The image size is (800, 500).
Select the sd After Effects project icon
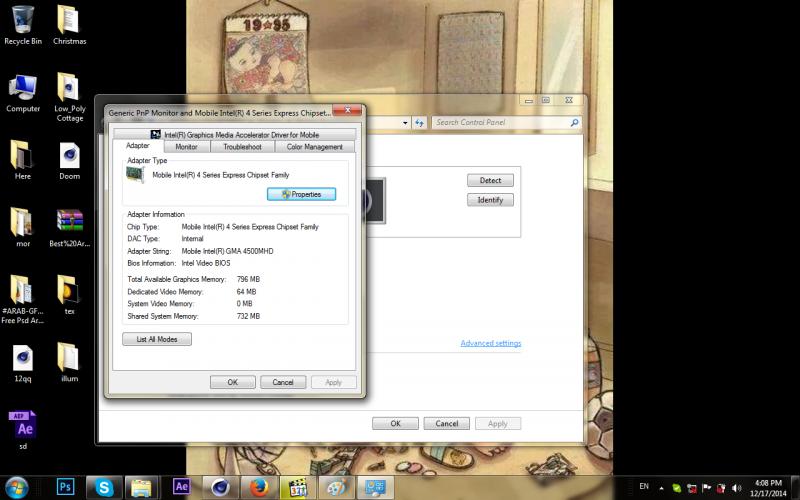tap(22, 430)
